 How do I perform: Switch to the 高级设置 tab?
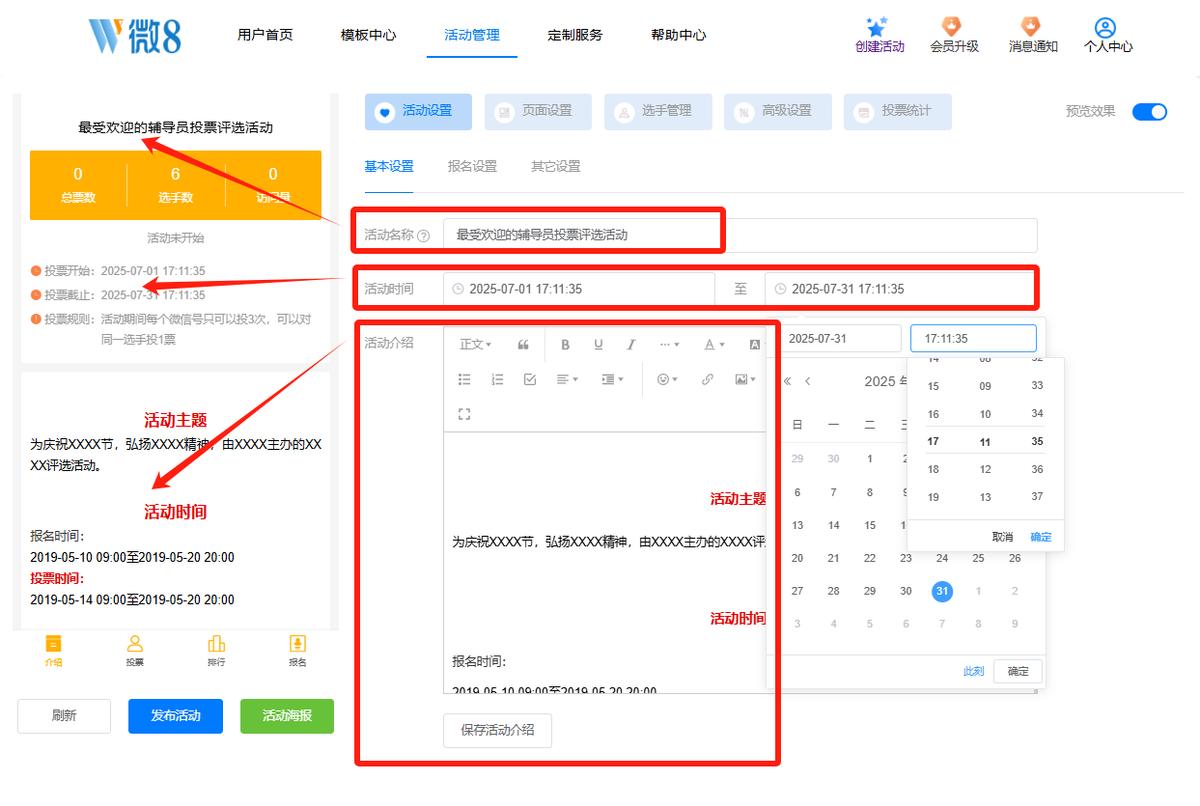tap(778, 112)
